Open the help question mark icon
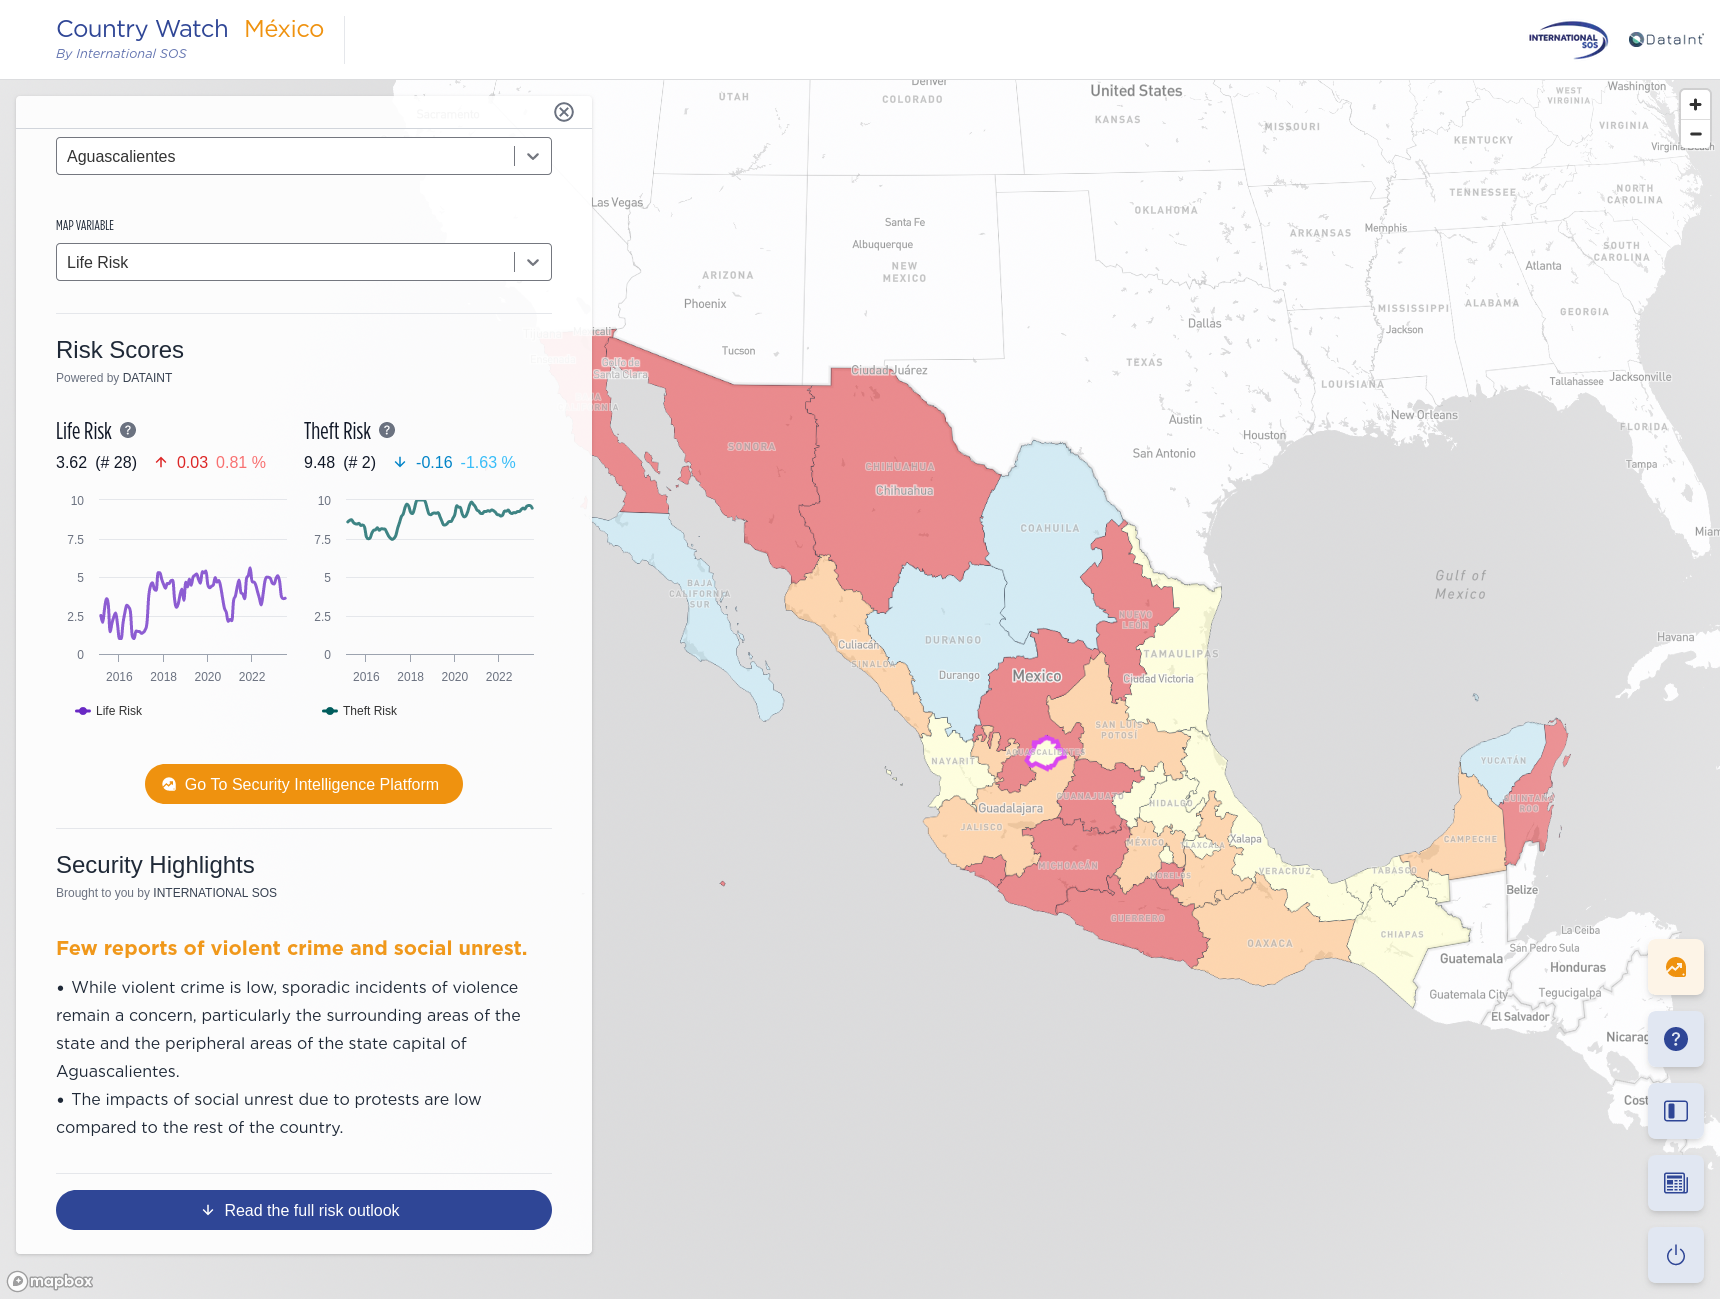The image size is (1720, 1299). tap(1675, 1039)
